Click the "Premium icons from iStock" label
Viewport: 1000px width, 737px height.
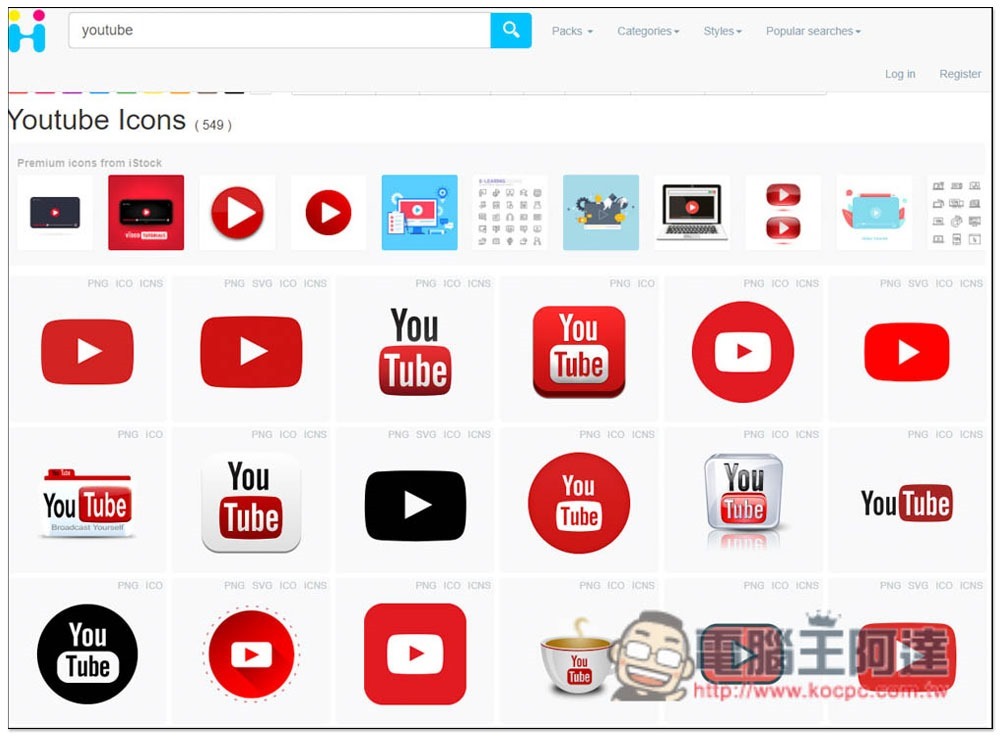tap(89, 163)
